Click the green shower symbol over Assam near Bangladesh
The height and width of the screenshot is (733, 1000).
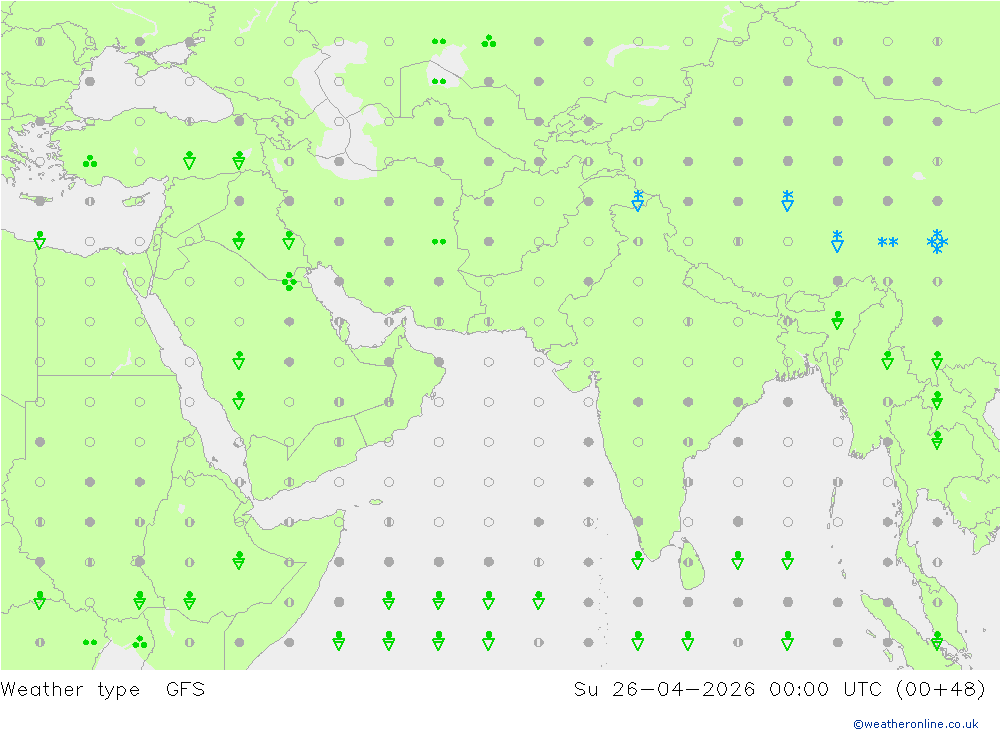(x=837, y=320)
